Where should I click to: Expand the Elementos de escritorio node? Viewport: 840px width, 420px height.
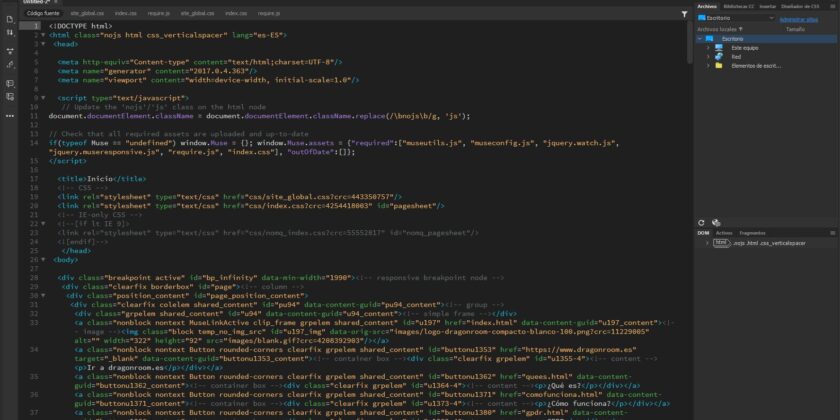(x=708, y=66)
